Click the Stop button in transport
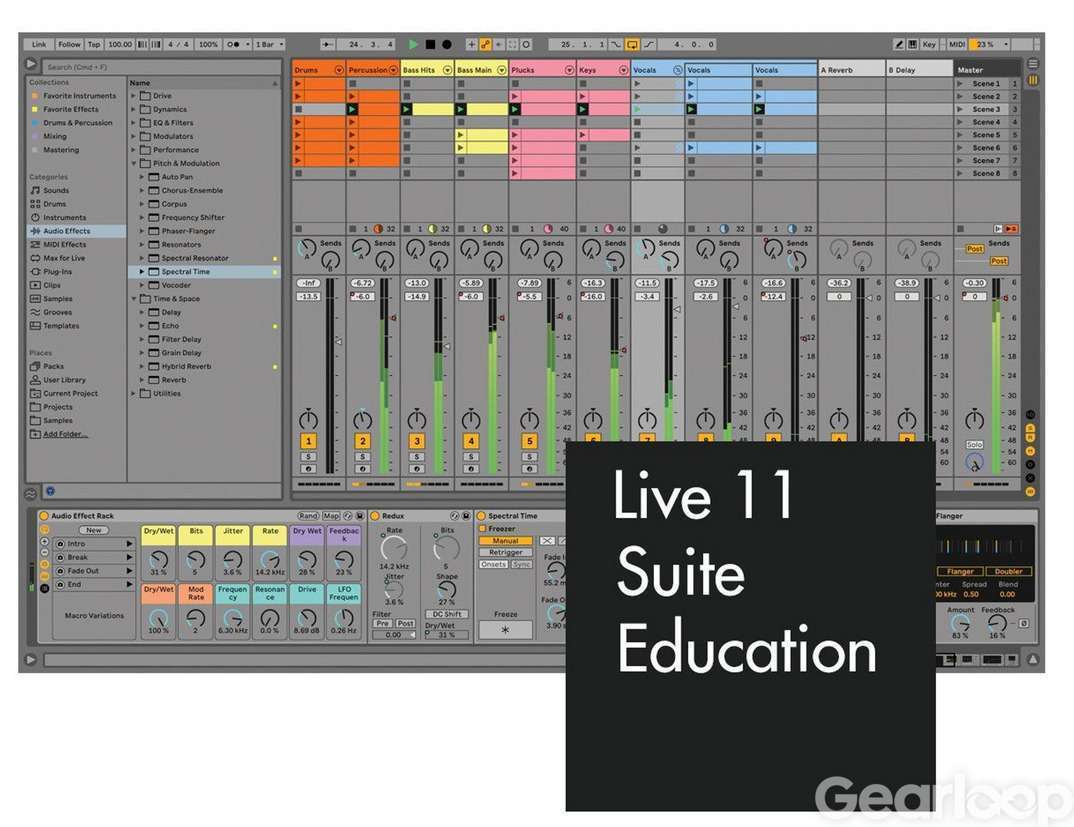The image size is (1074, 827). [430, 45]
